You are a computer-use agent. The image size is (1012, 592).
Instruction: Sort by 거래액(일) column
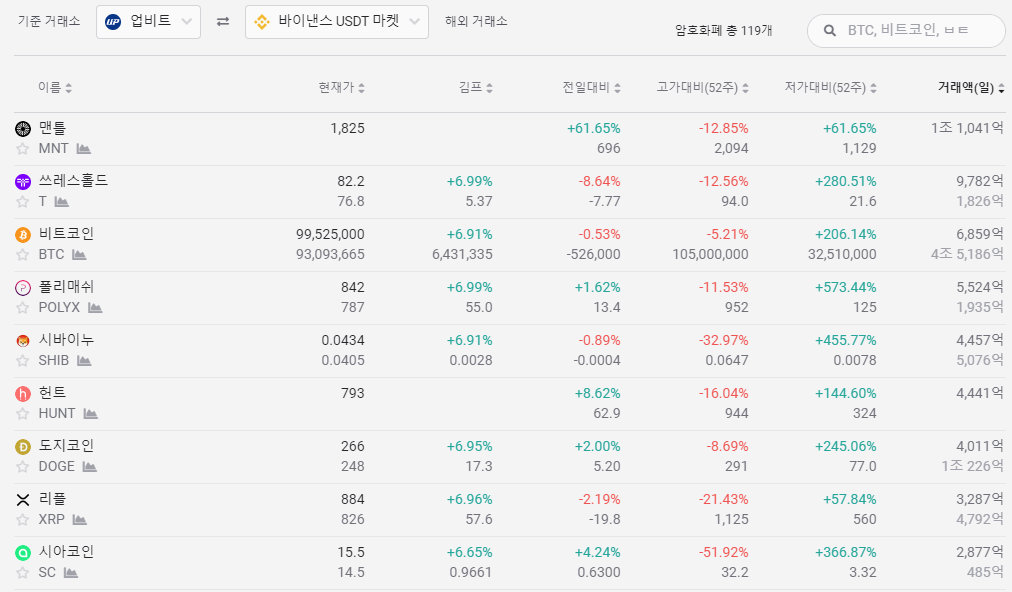click(971, 88)
